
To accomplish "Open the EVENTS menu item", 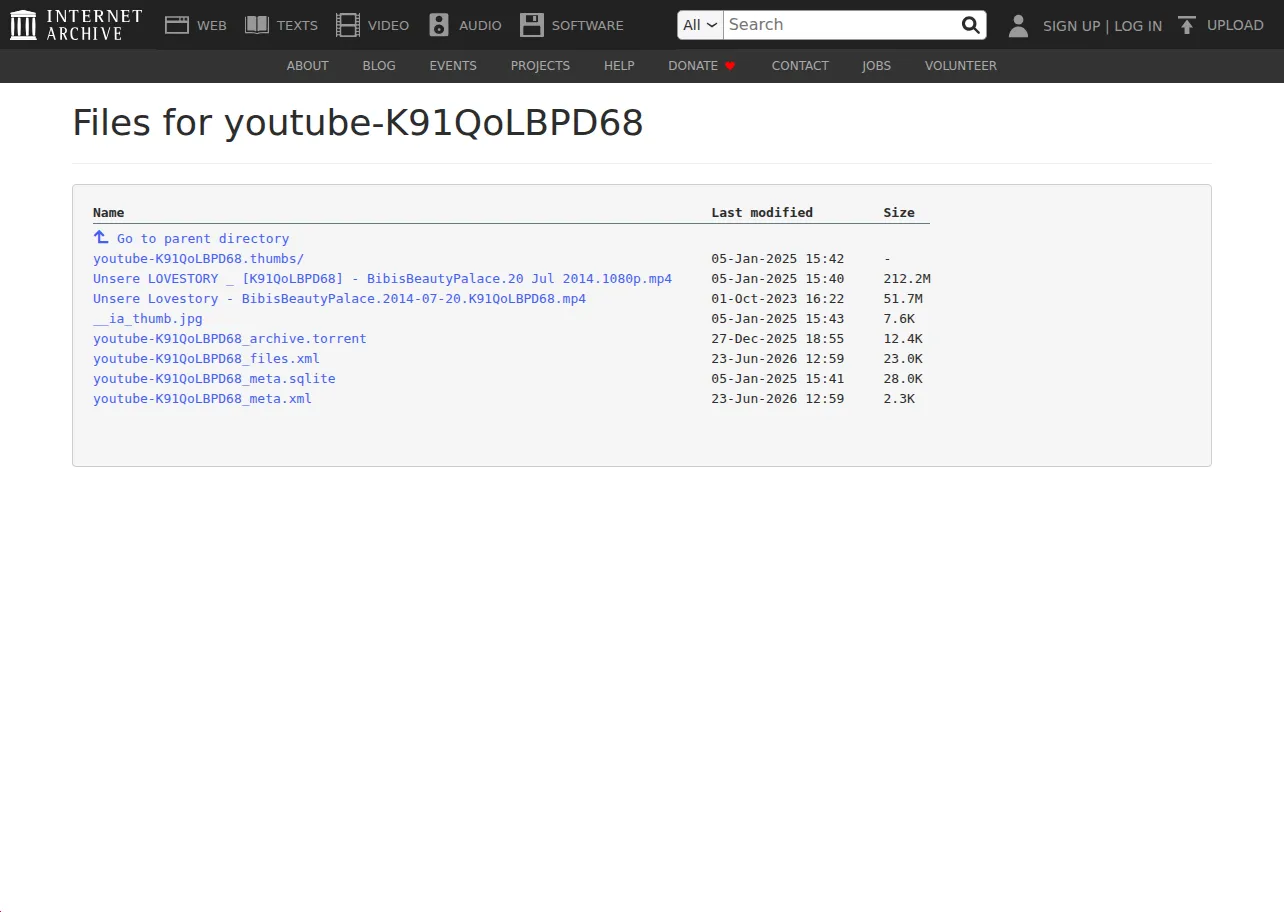I will 453,66.
